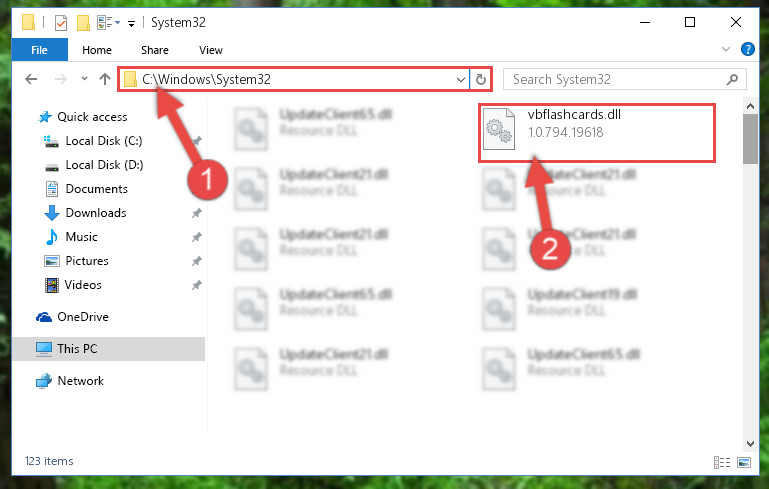This screenshot has height=489, width=769.
Task: Go up one folder level arrow
Action: click(x=104, y=79)
